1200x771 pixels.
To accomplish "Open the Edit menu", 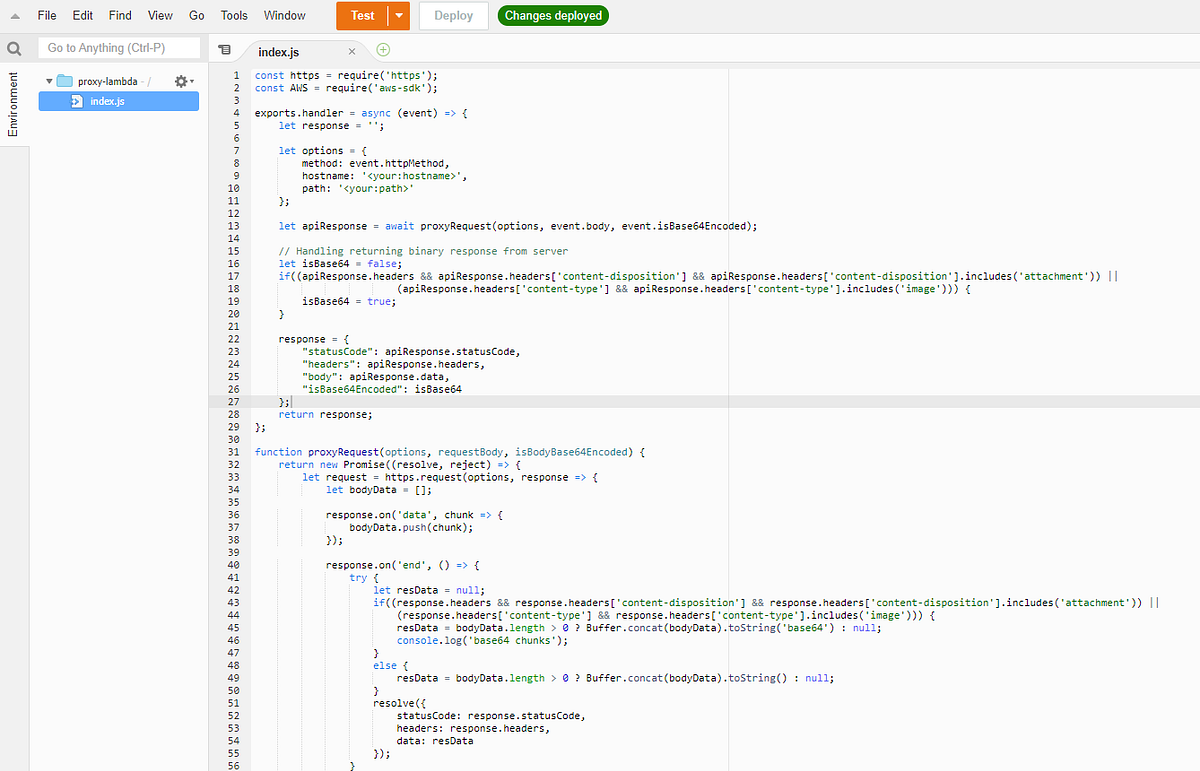I will coord(83,16).
